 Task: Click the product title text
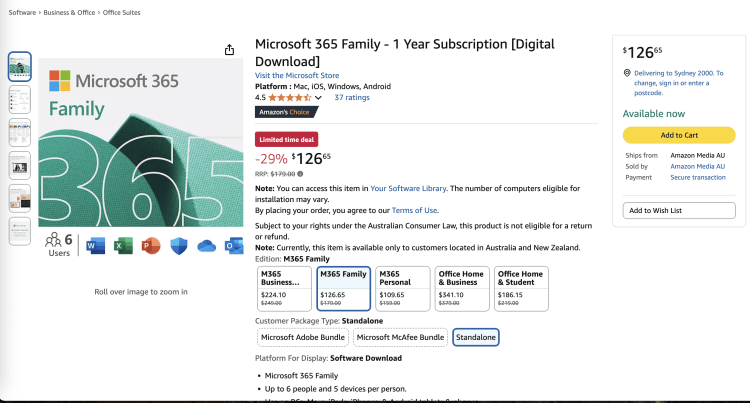point(405,53)
